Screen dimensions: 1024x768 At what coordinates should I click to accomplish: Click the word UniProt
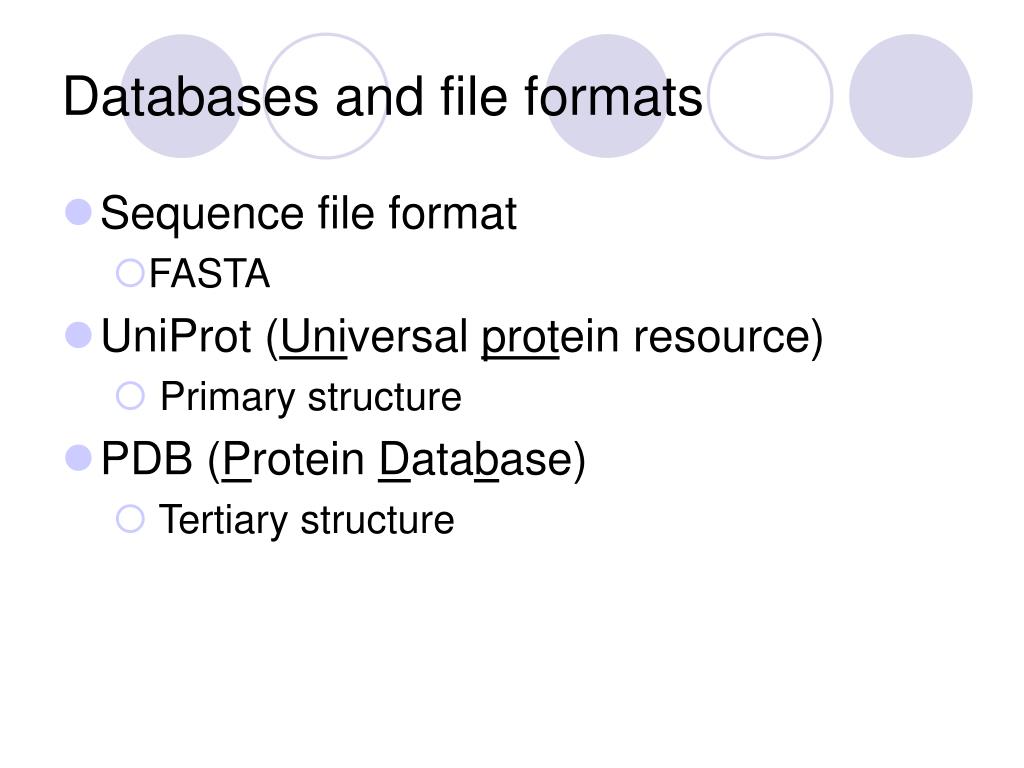pos(176,337)
